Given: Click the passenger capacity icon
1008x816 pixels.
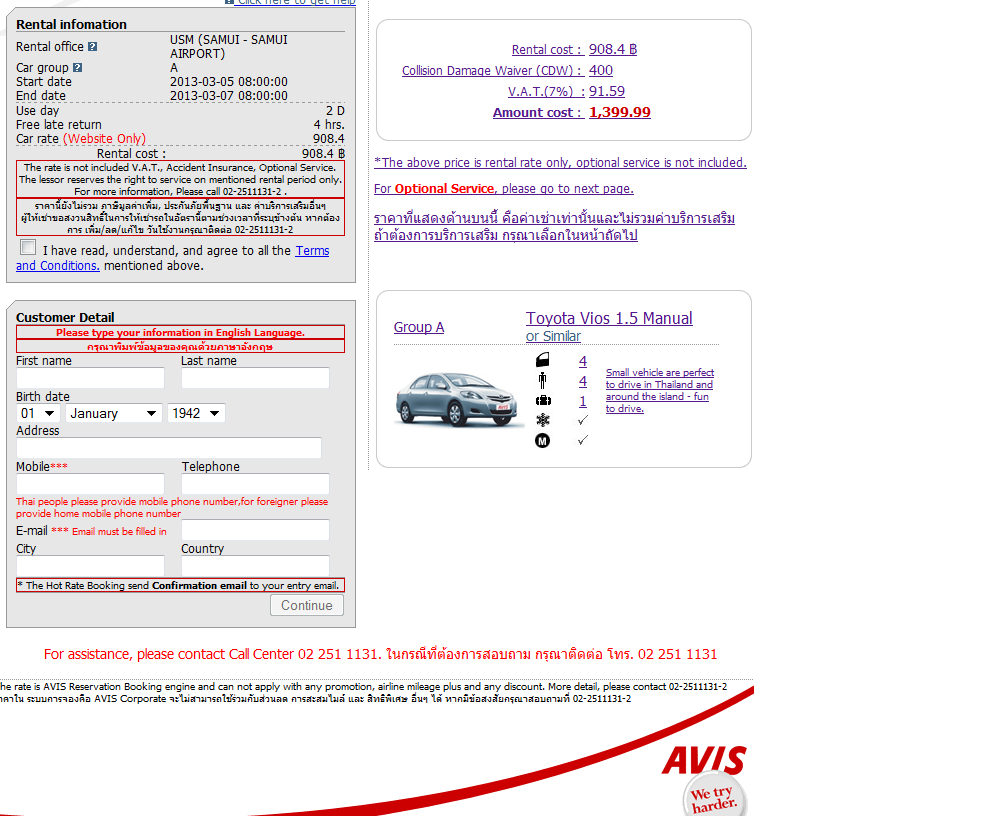Looking at the screenshot, I should (x=543, y=381).
